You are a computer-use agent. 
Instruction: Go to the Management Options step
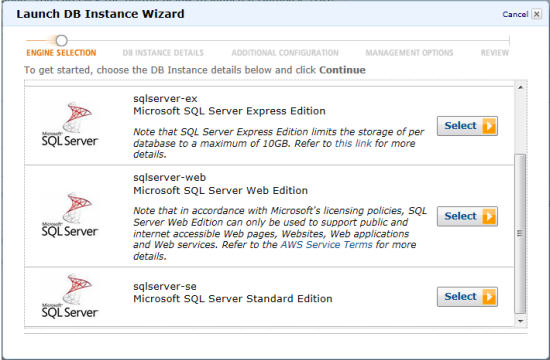[409, 53]
